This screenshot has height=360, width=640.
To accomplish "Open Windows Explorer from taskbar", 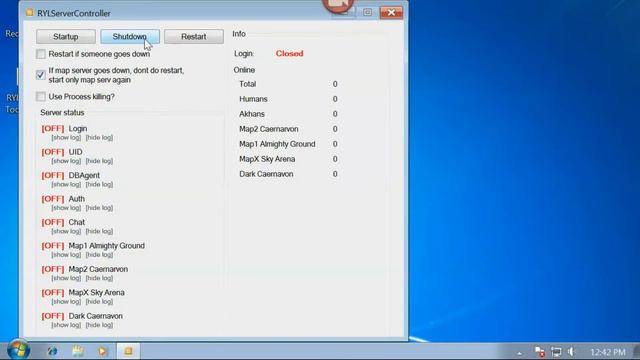I will [x=78, y=351].
